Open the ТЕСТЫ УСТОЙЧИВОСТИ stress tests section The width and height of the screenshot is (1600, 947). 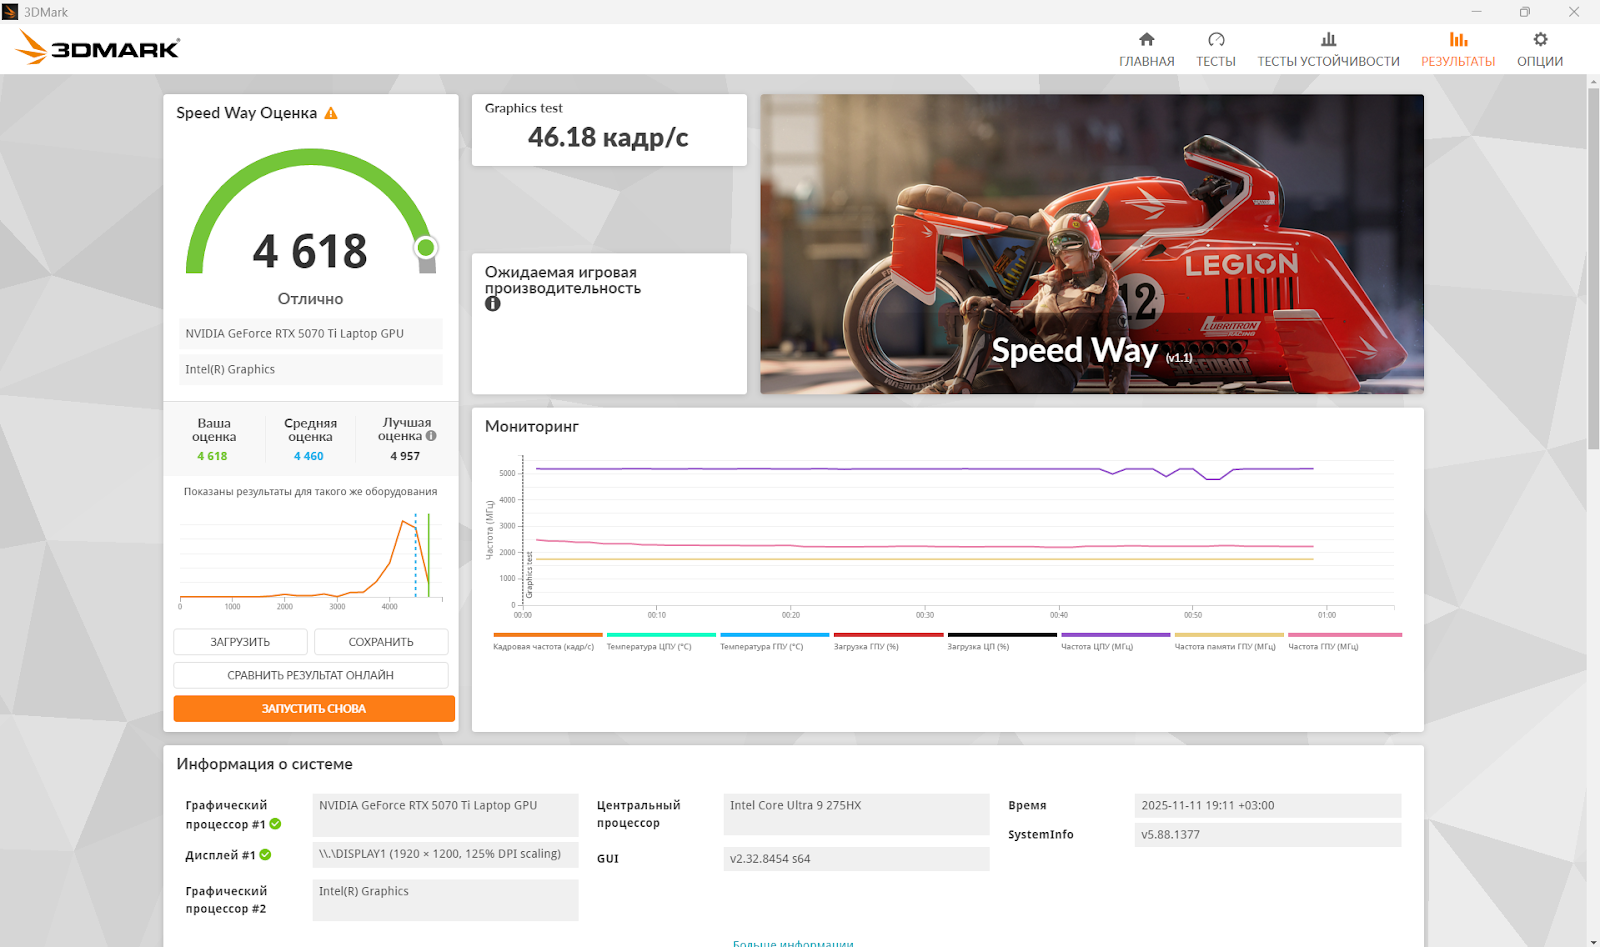point(1328,49)
